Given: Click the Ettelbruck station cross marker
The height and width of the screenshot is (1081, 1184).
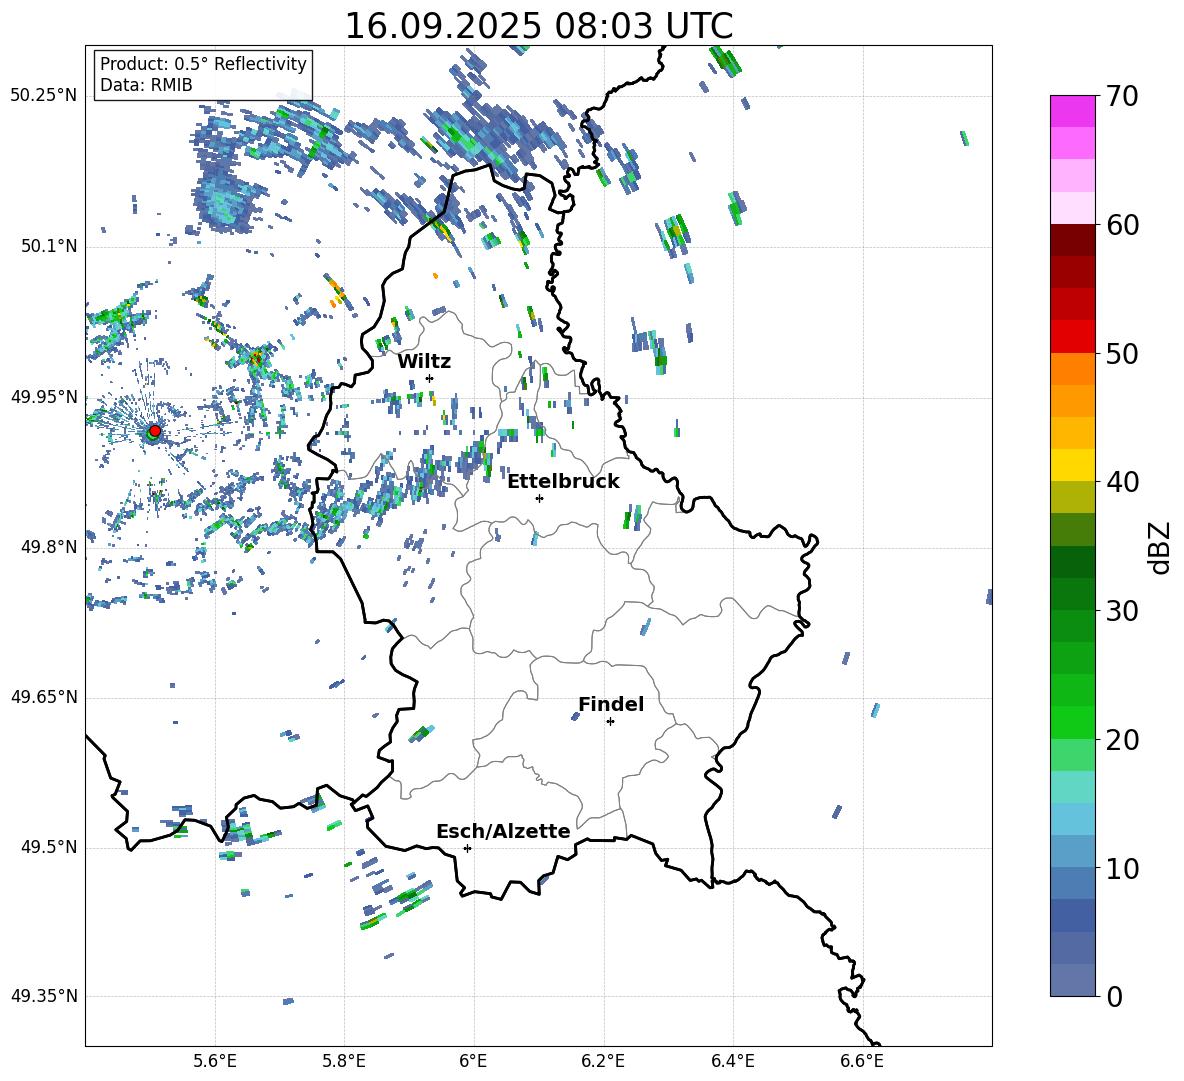Looking at the screenshot, I should [x=539, y=498].
